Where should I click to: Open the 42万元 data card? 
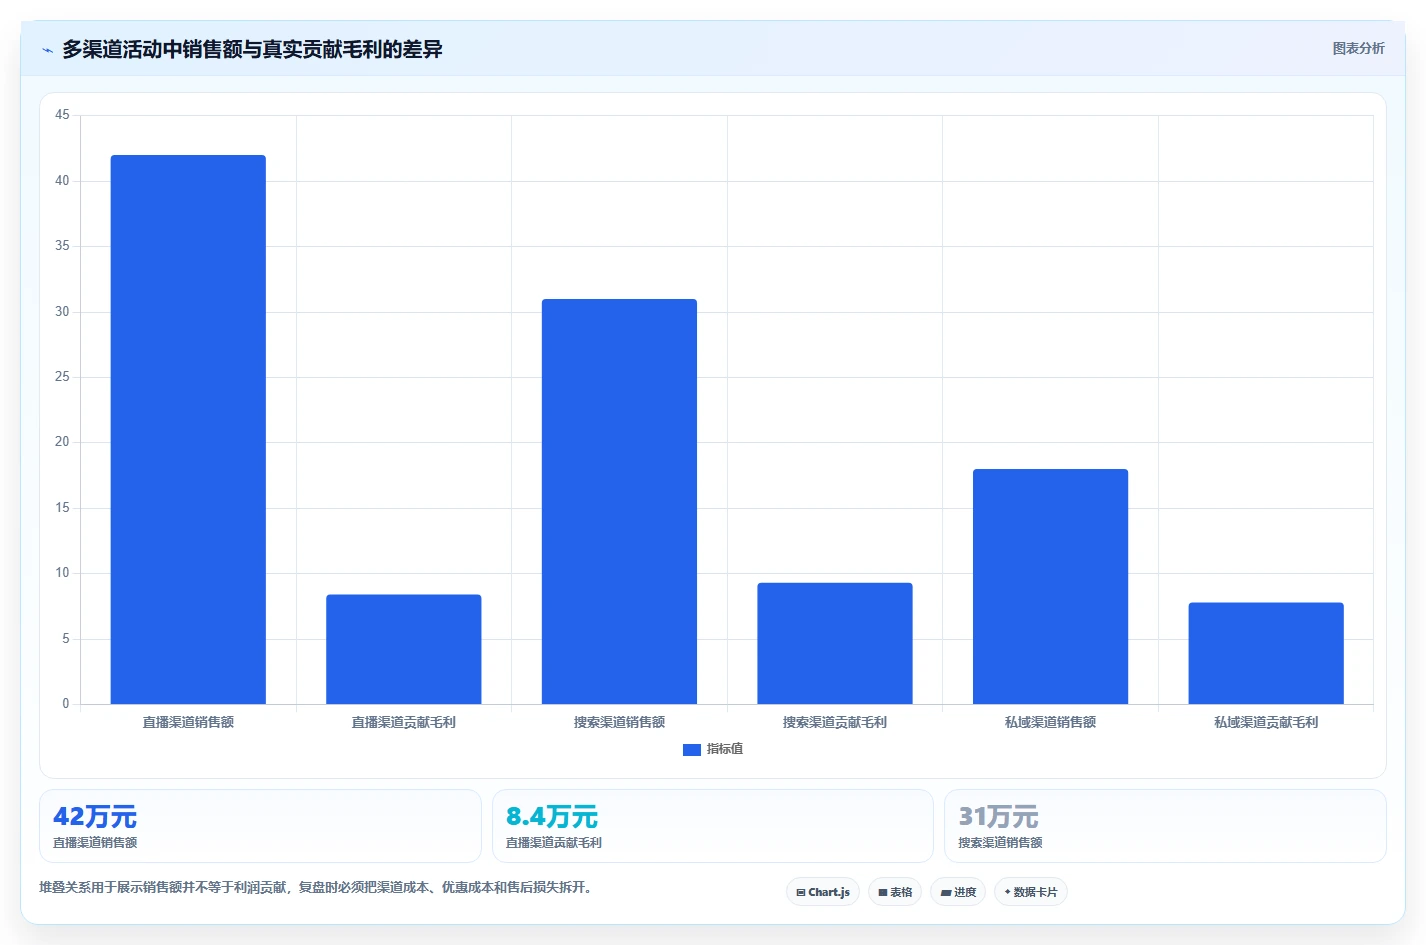click(260, 826)
